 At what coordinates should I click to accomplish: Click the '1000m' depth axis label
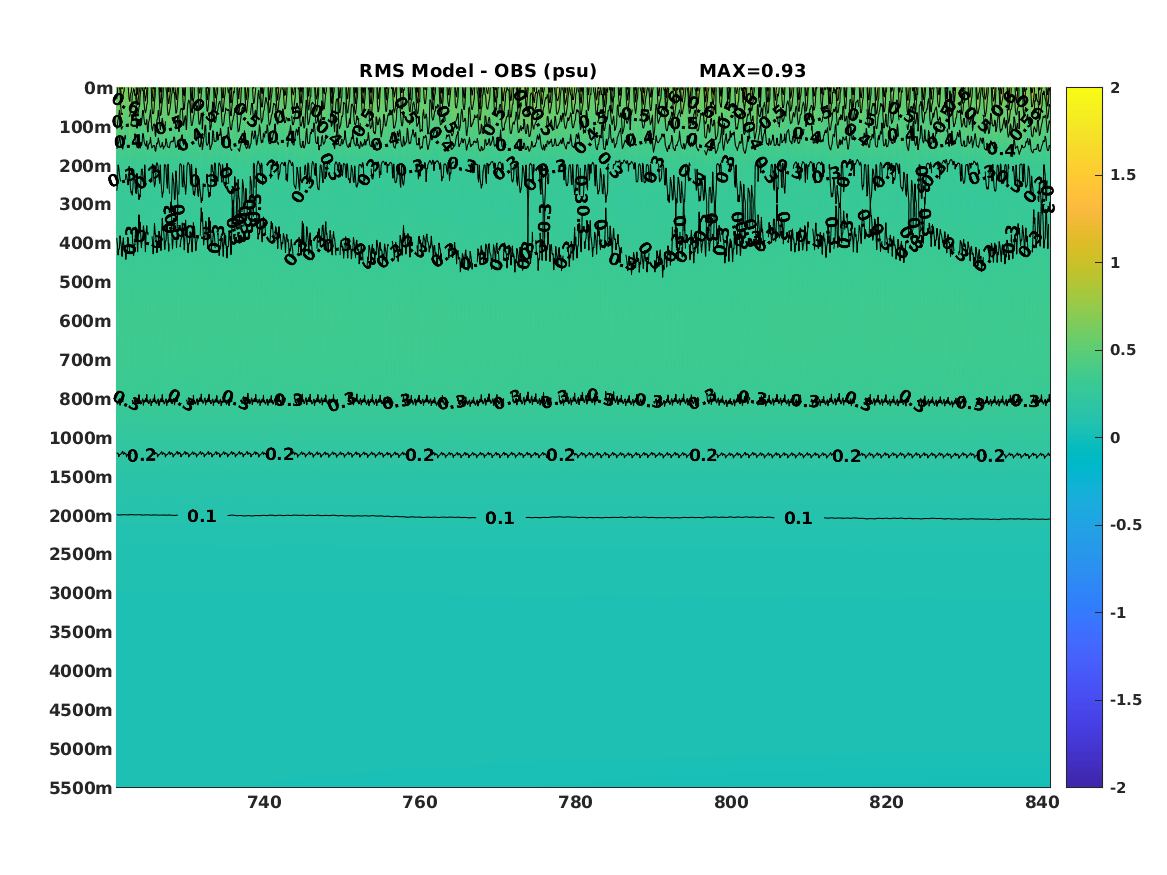click(x=81, y=438)
